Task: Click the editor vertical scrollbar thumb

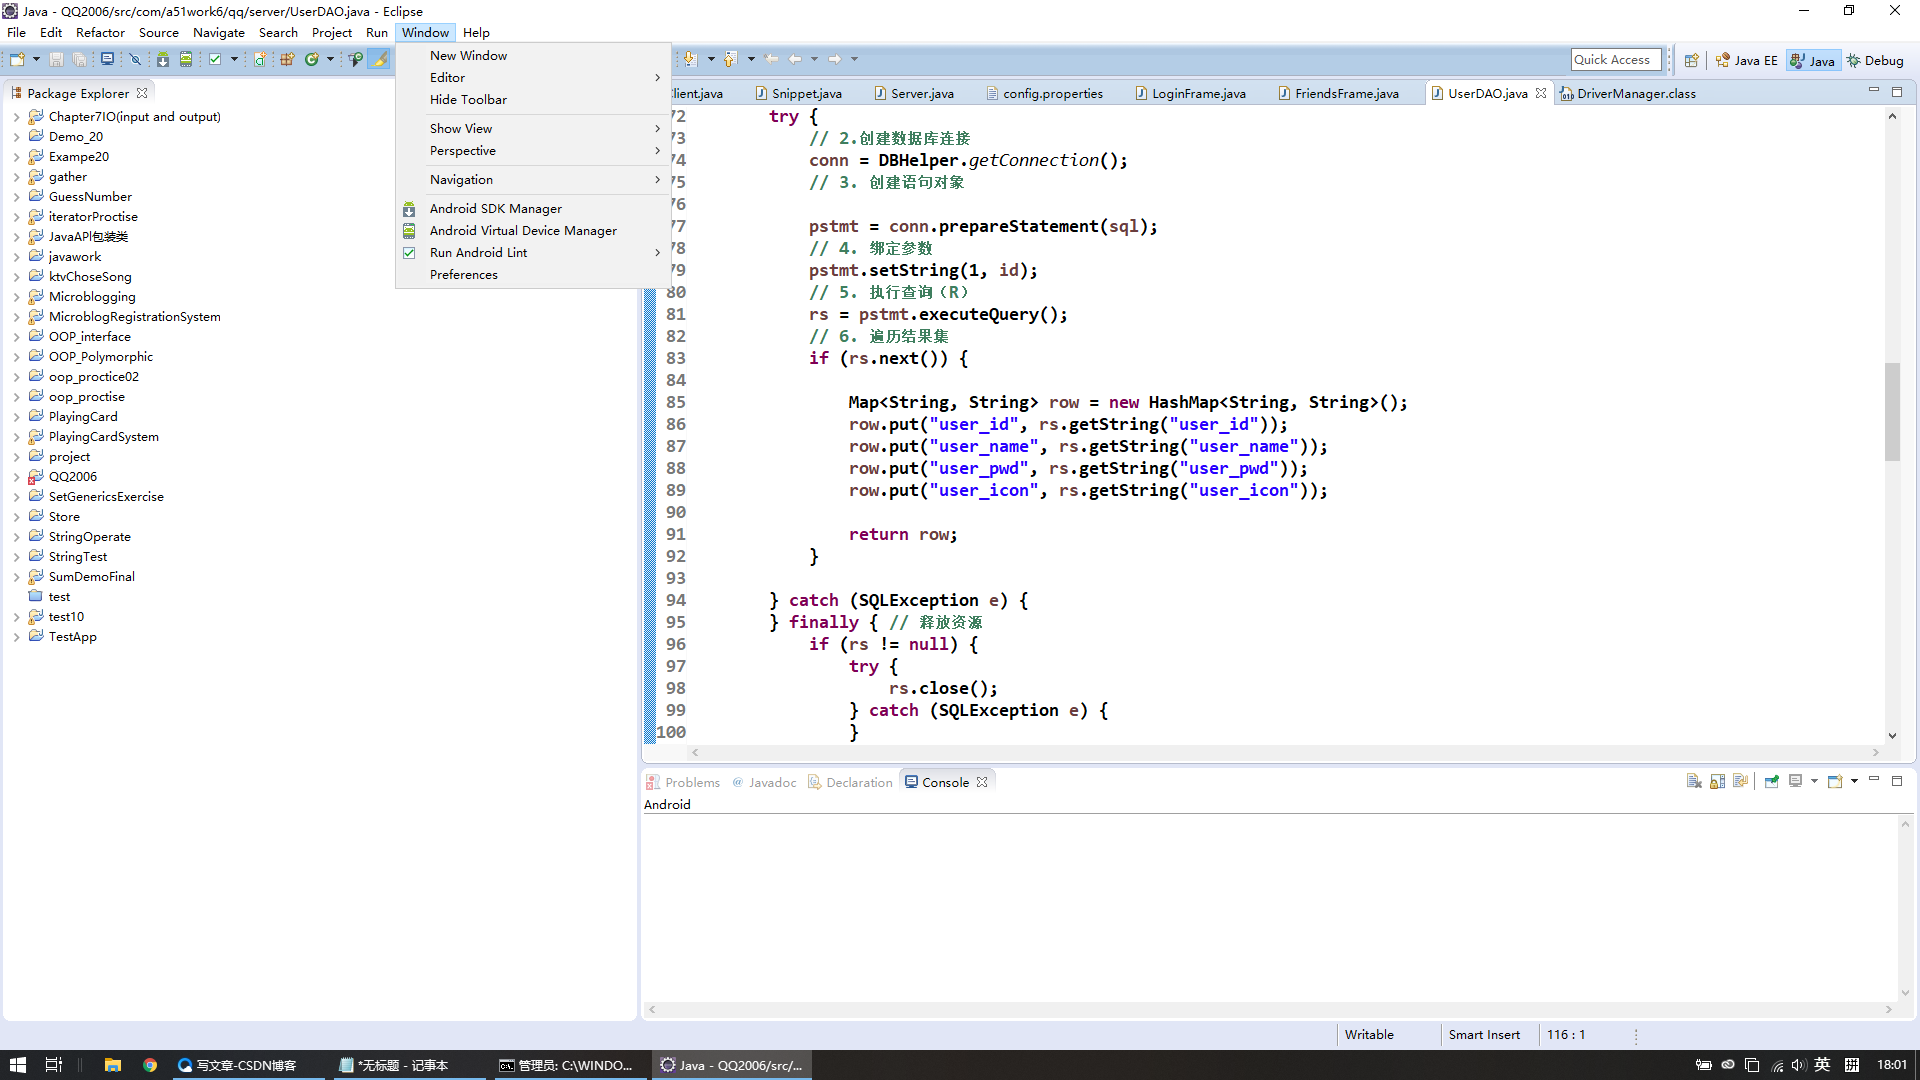Action: (x=1891, y=410)
